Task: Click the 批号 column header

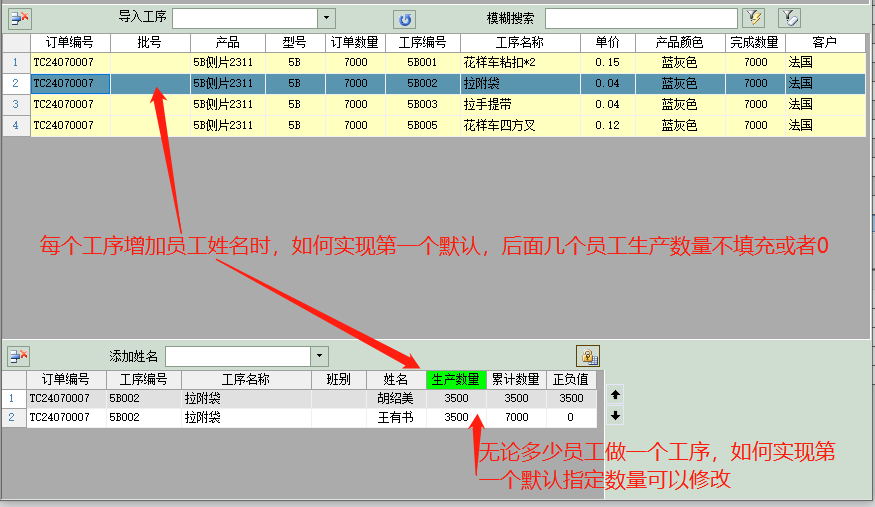Action: click(150, 42)
